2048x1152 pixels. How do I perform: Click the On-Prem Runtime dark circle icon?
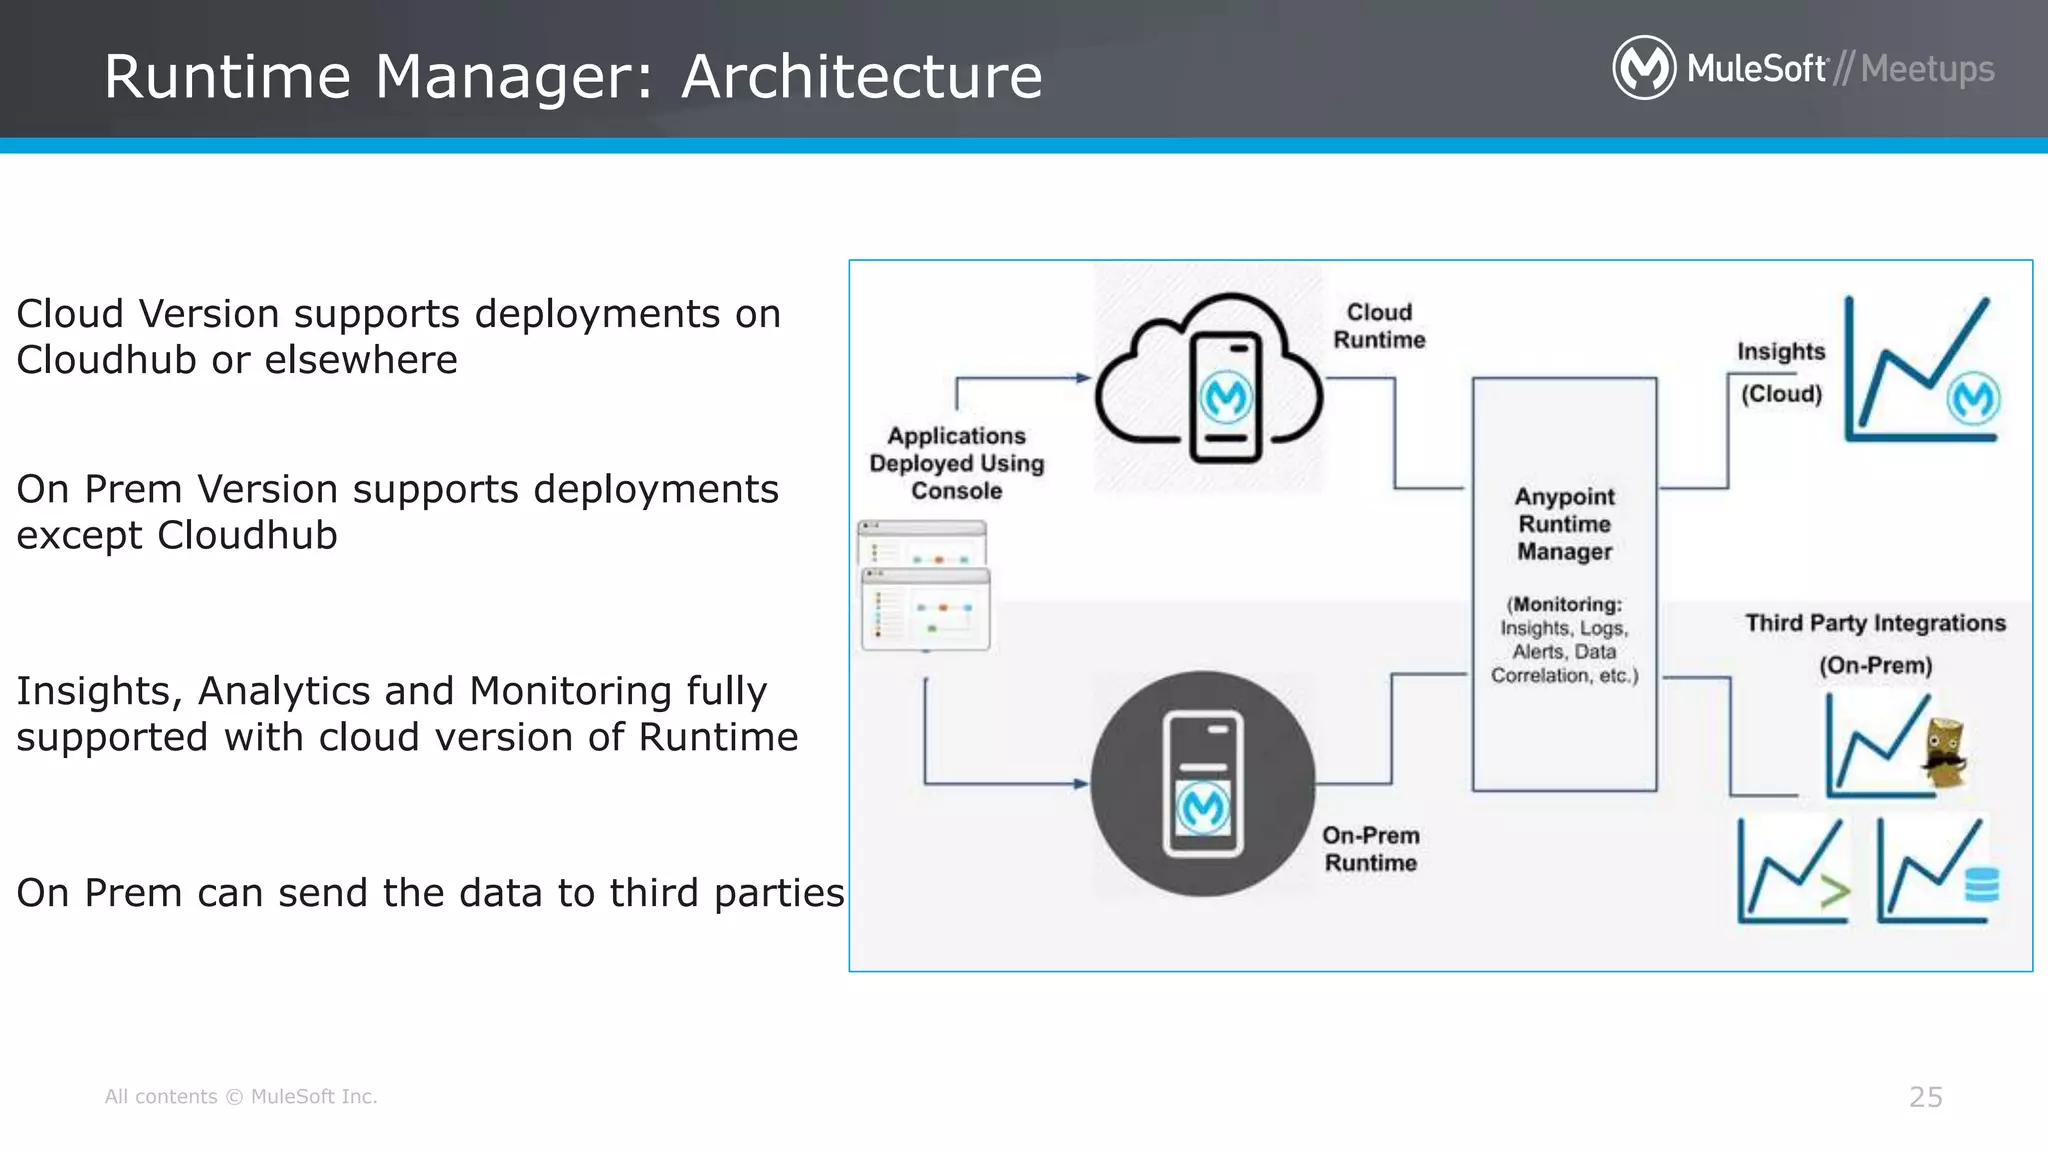click(1203, 783)
